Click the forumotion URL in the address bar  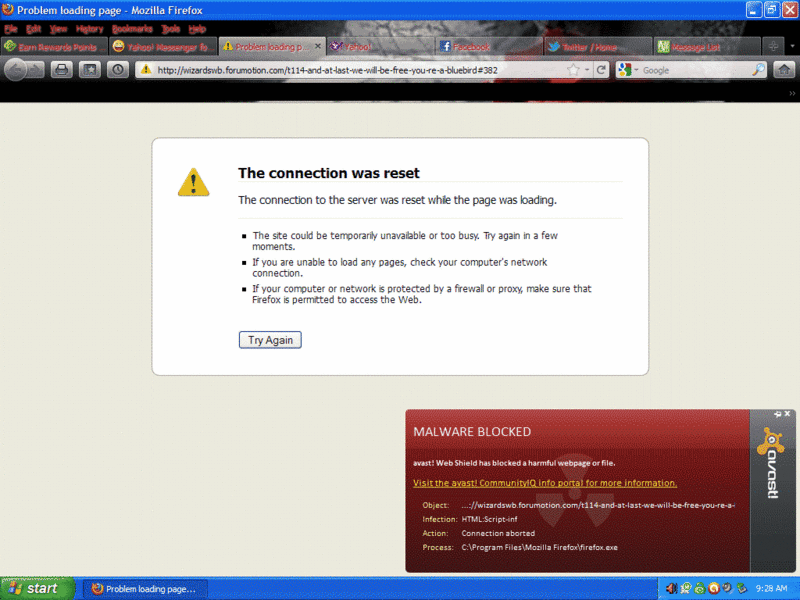coord(327,70)
